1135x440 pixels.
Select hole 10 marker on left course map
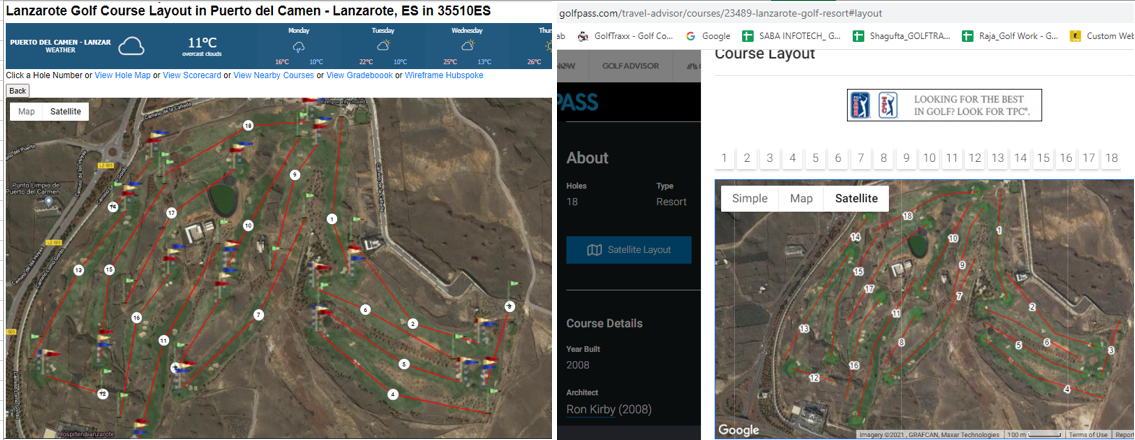click(x=248, y=225)
